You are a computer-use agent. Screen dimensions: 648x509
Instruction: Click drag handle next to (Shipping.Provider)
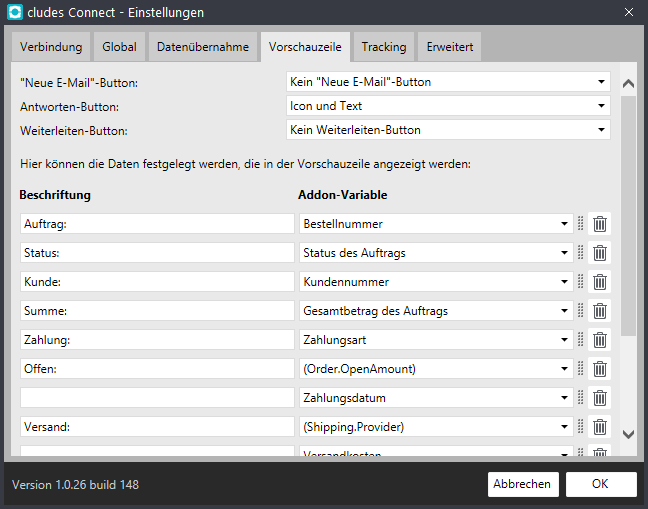581,426
